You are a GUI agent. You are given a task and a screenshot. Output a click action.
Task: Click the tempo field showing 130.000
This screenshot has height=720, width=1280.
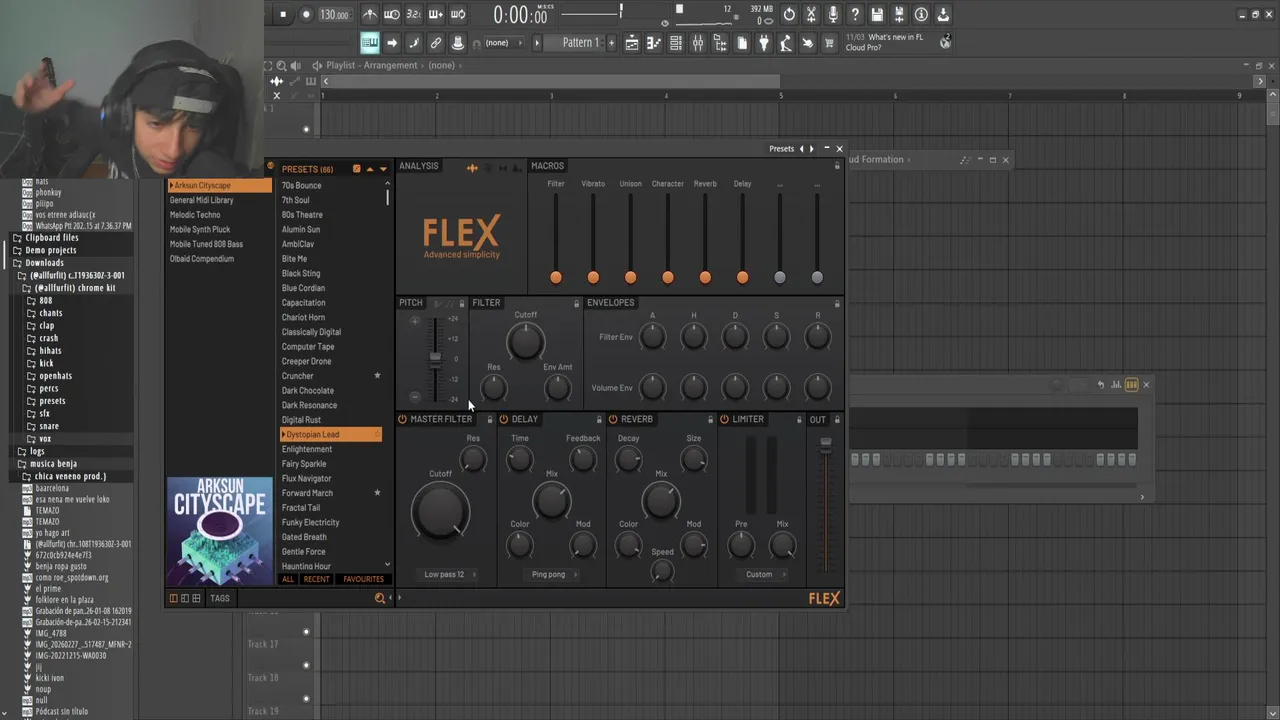[x=334, y=15]
